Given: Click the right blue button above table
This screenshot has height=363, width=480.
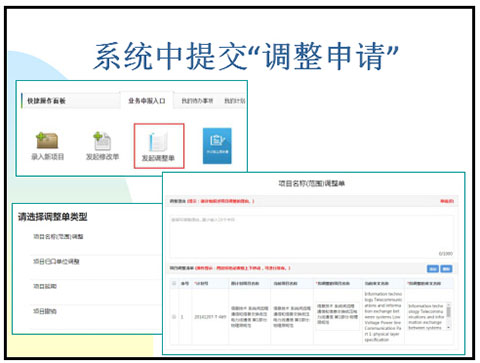Looking at the screenshot, I should (x=446, y=269).
